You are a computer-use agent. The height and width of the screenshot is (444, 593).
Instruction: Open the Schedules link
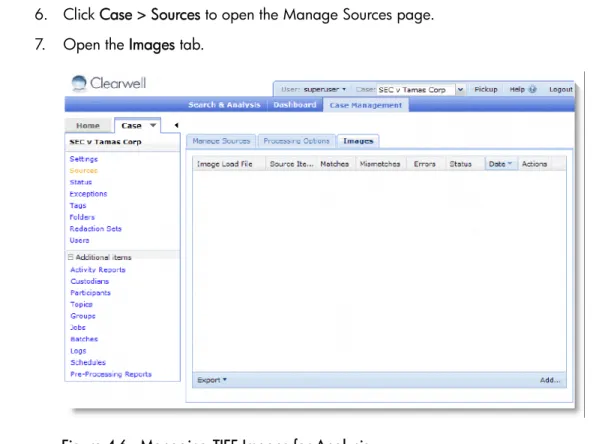click(x=88, y=362)
